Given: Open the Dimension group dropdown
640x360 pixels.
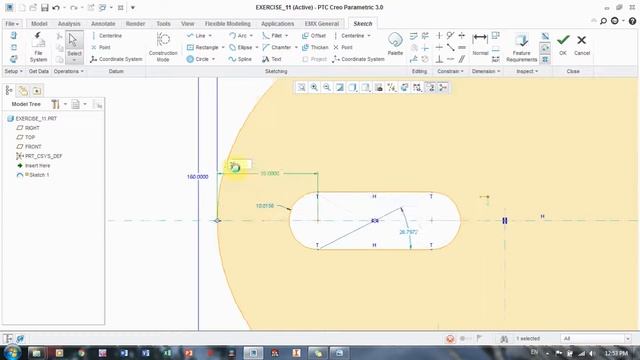Looking at the screenshot, I should coord(486,71).
